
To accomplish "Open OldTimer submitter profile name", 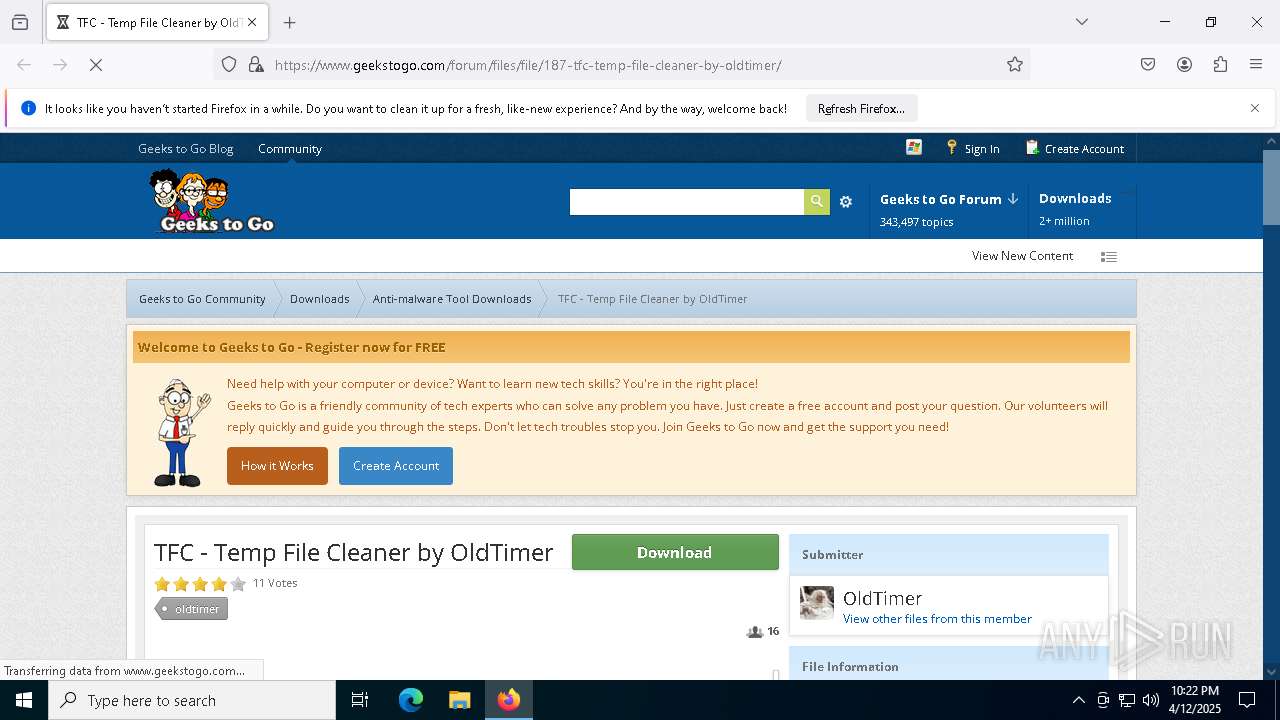I will 882,598.
